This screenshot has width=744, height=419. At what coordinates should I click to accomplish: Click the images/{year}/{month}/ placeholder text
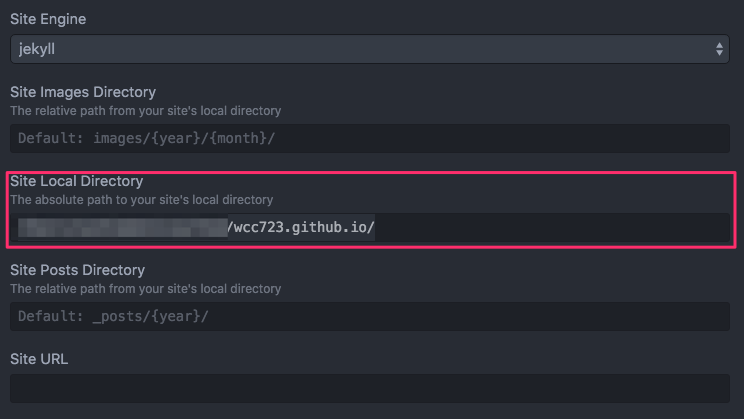click(184, 139)
